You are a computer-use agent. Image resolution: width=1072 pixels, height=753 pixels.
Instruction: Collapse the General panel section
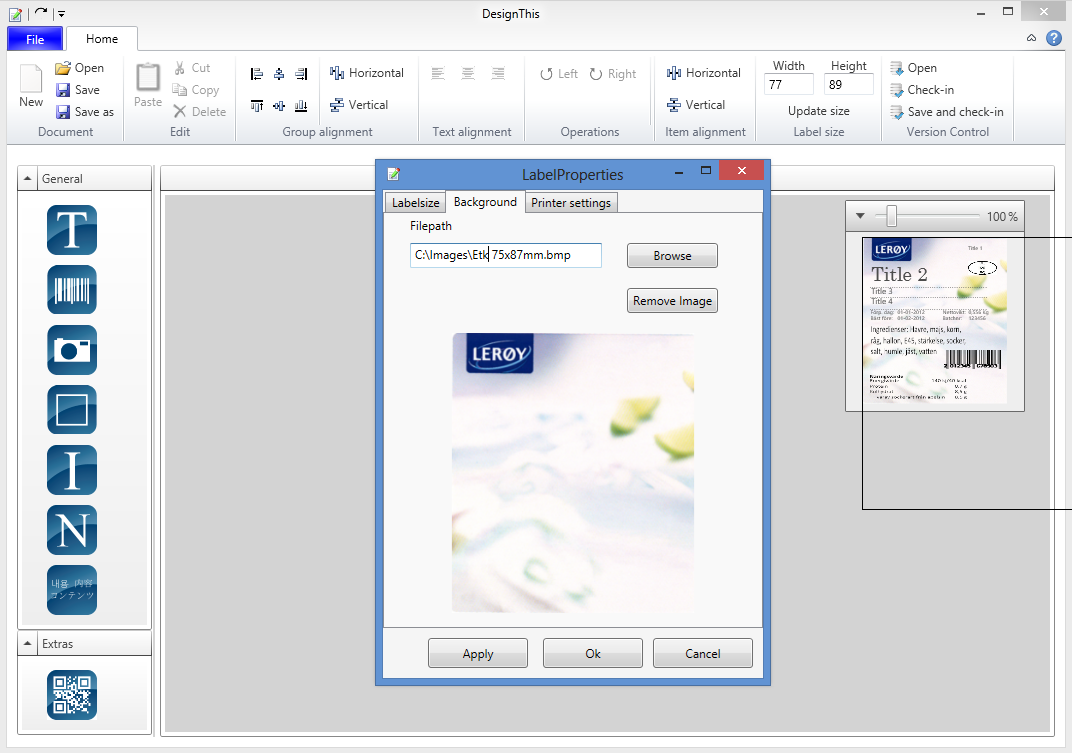tap(28, 179)
